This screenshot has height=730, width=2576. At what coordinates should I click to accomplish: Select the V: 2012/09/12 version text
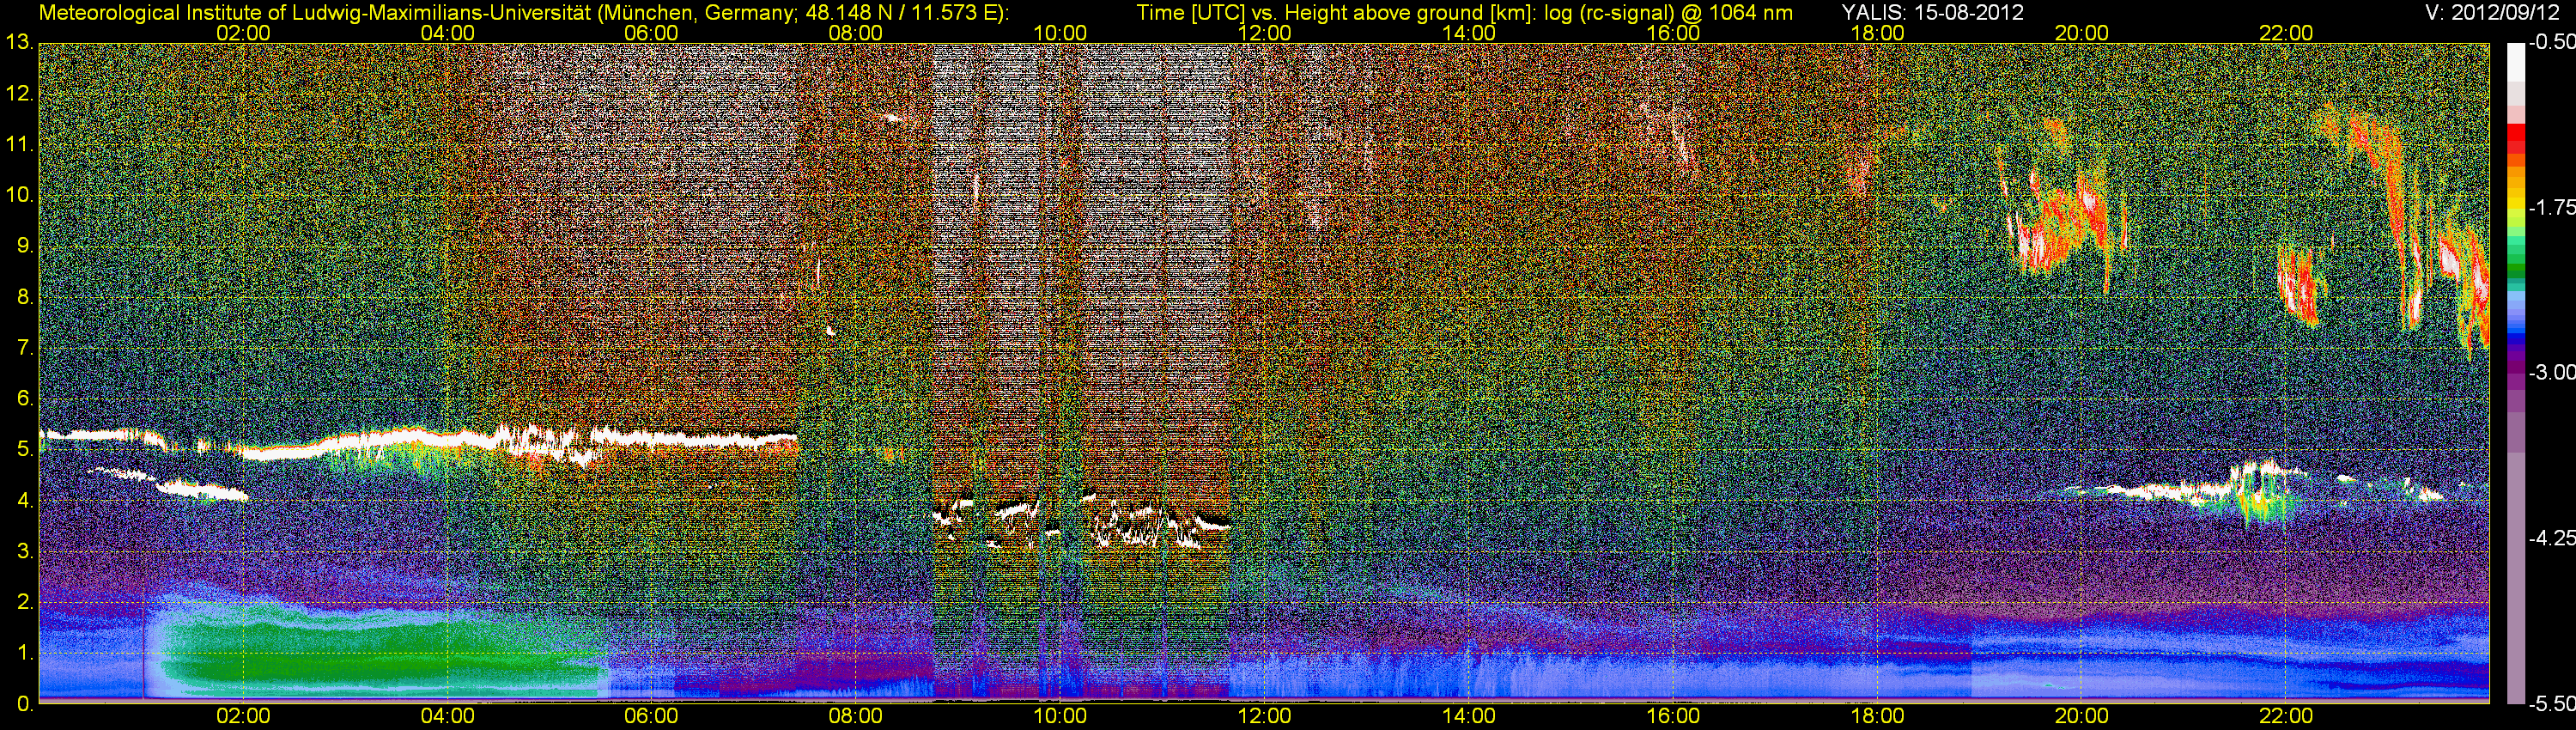2496,13
